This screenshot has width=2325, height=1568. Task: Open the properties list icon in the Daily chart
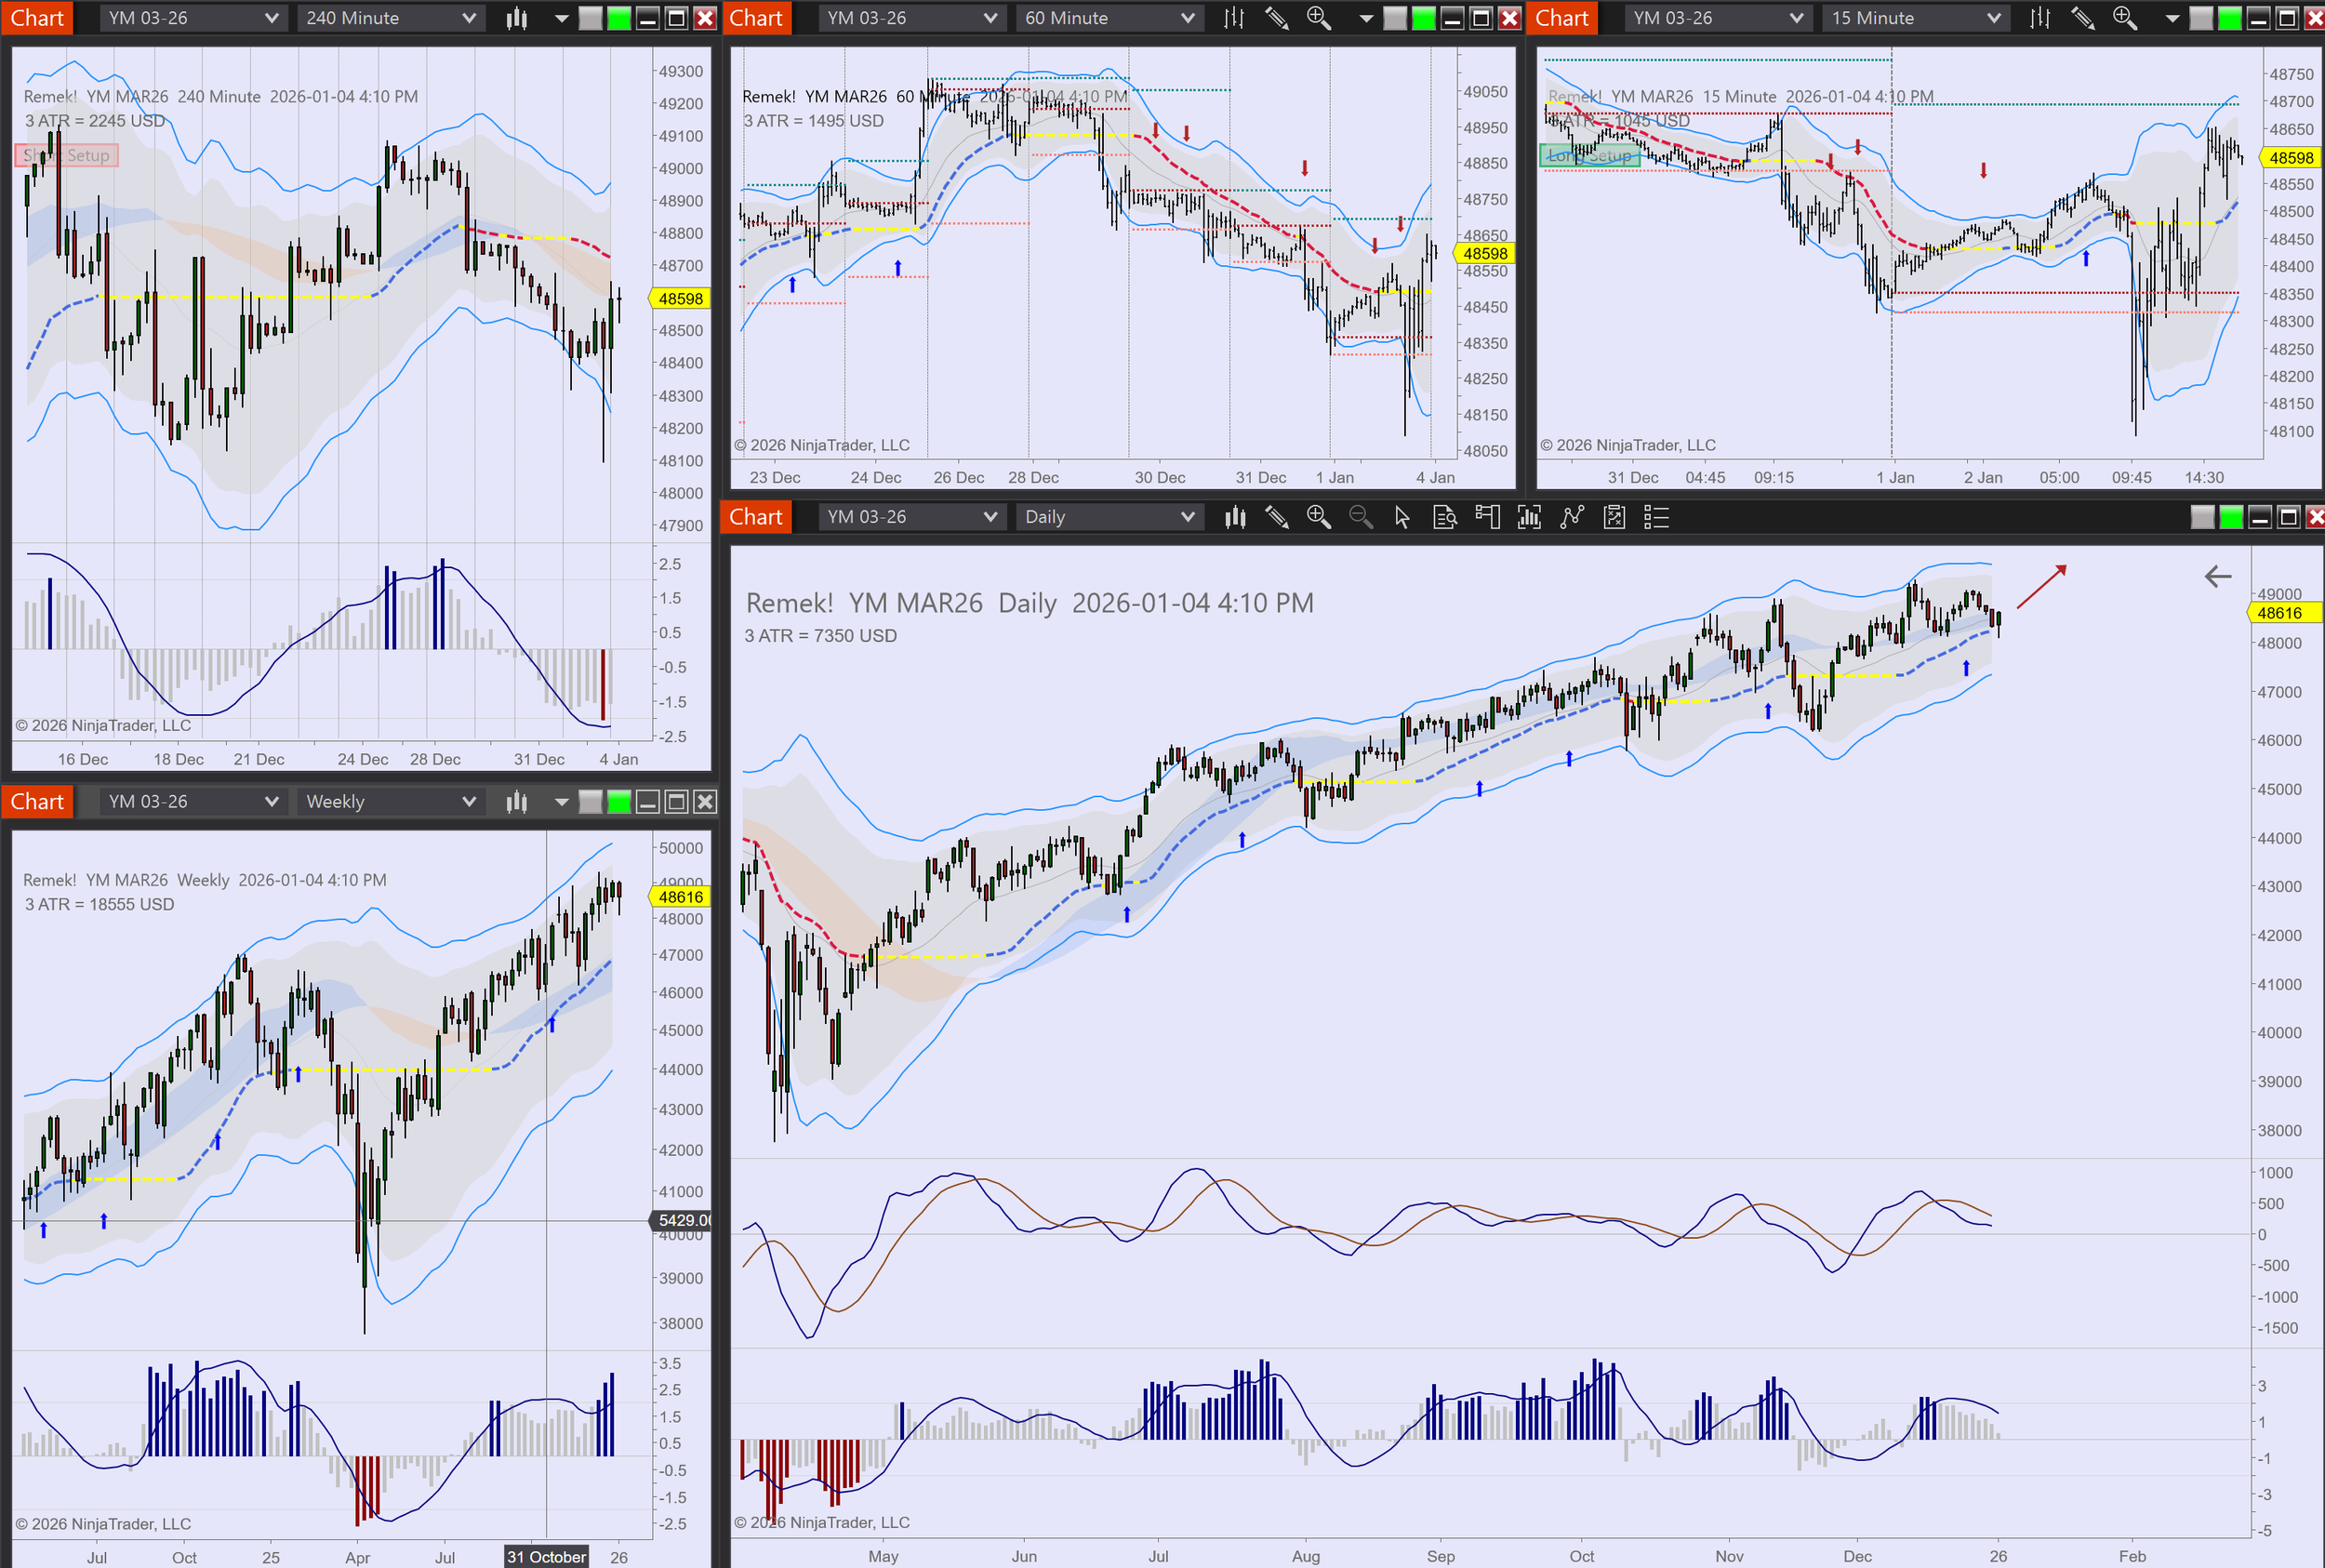point(1656,517)
